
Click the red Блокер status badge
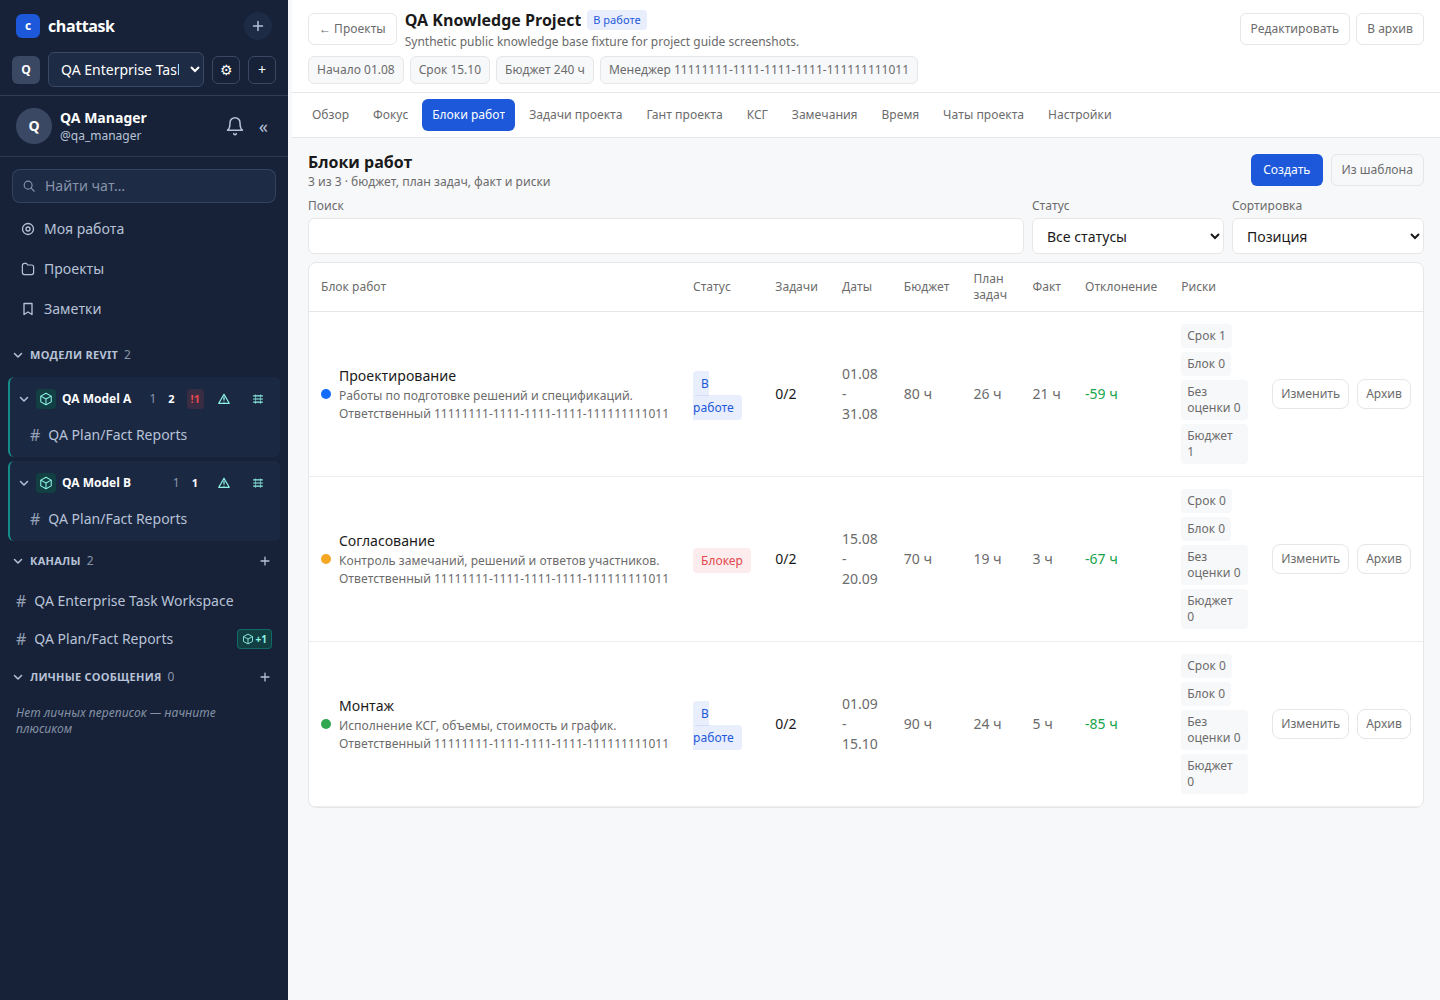click(722, 560)
